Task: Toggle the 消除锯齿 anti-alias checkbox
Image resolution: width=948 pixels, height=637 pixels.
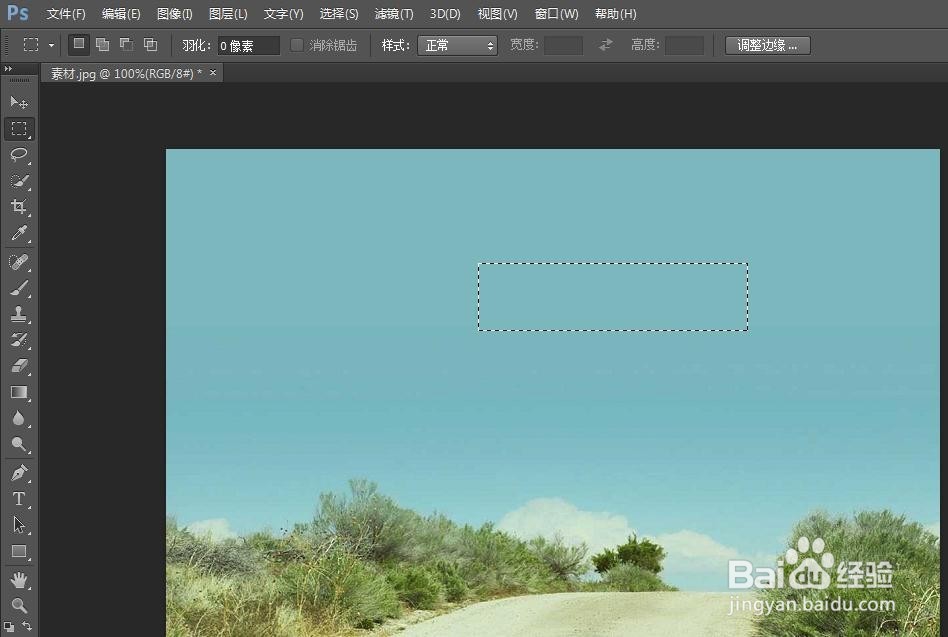Action: 296,45
